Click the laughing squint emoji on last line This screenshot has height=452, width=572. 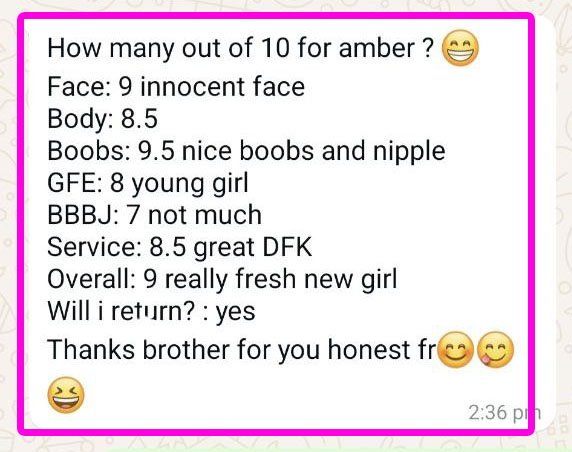tap(66, 395)
